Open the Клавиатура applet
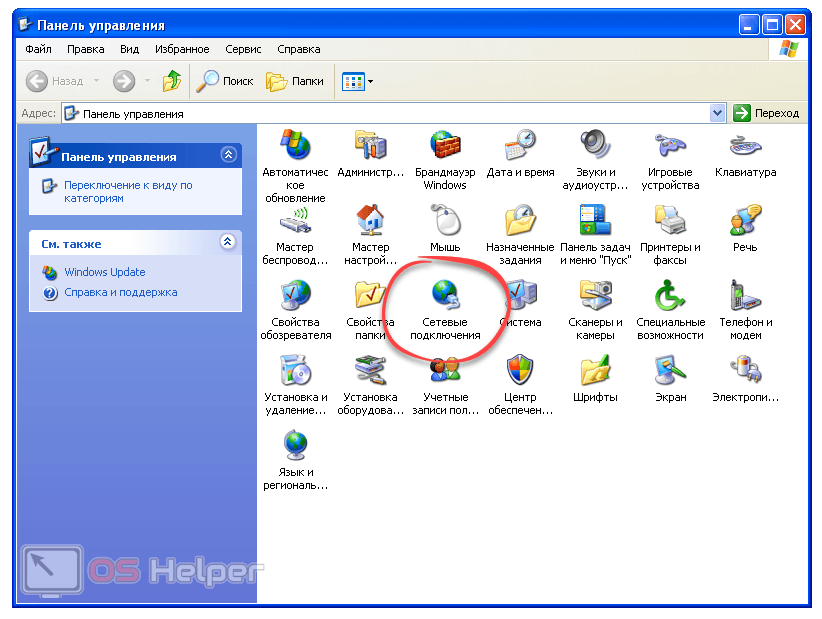The width and height of the screenshot is (822, 619). point(745,146)
